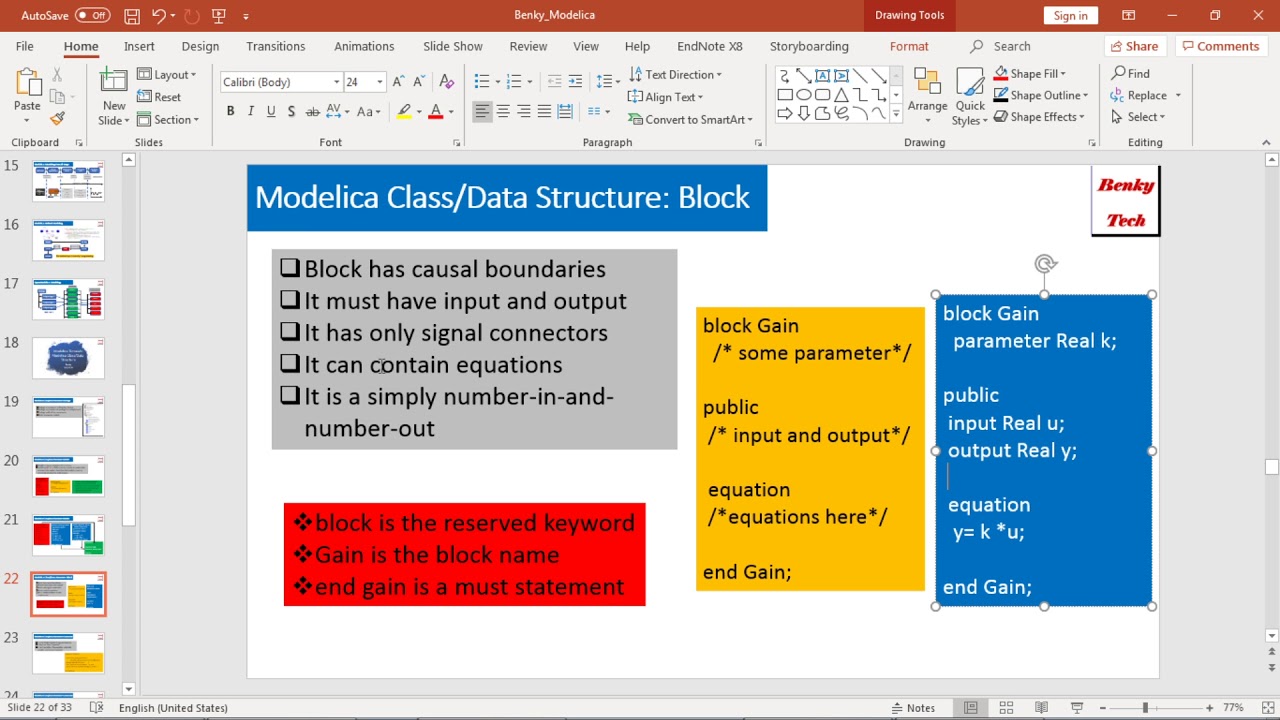Click the Cut scissors icon
This screenshot has width=1280, height=720.
[x=57, y=75]
